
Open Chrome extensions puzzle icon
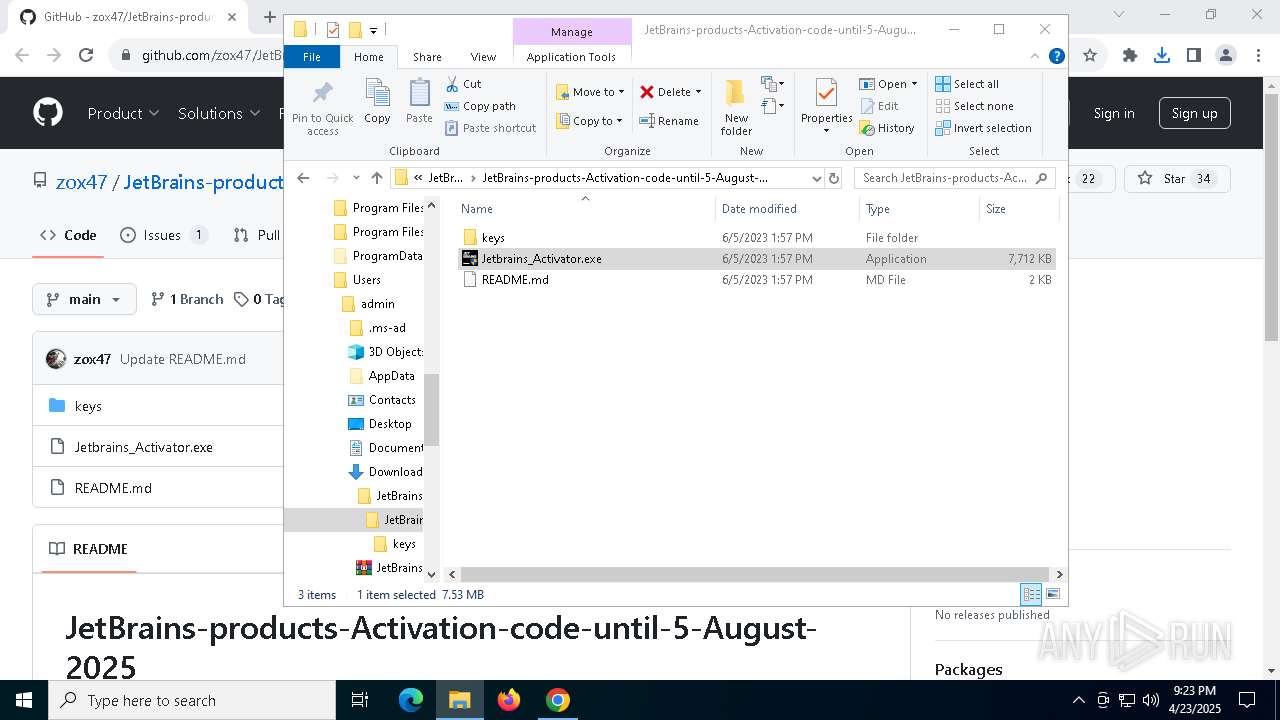click(1130, 56)
